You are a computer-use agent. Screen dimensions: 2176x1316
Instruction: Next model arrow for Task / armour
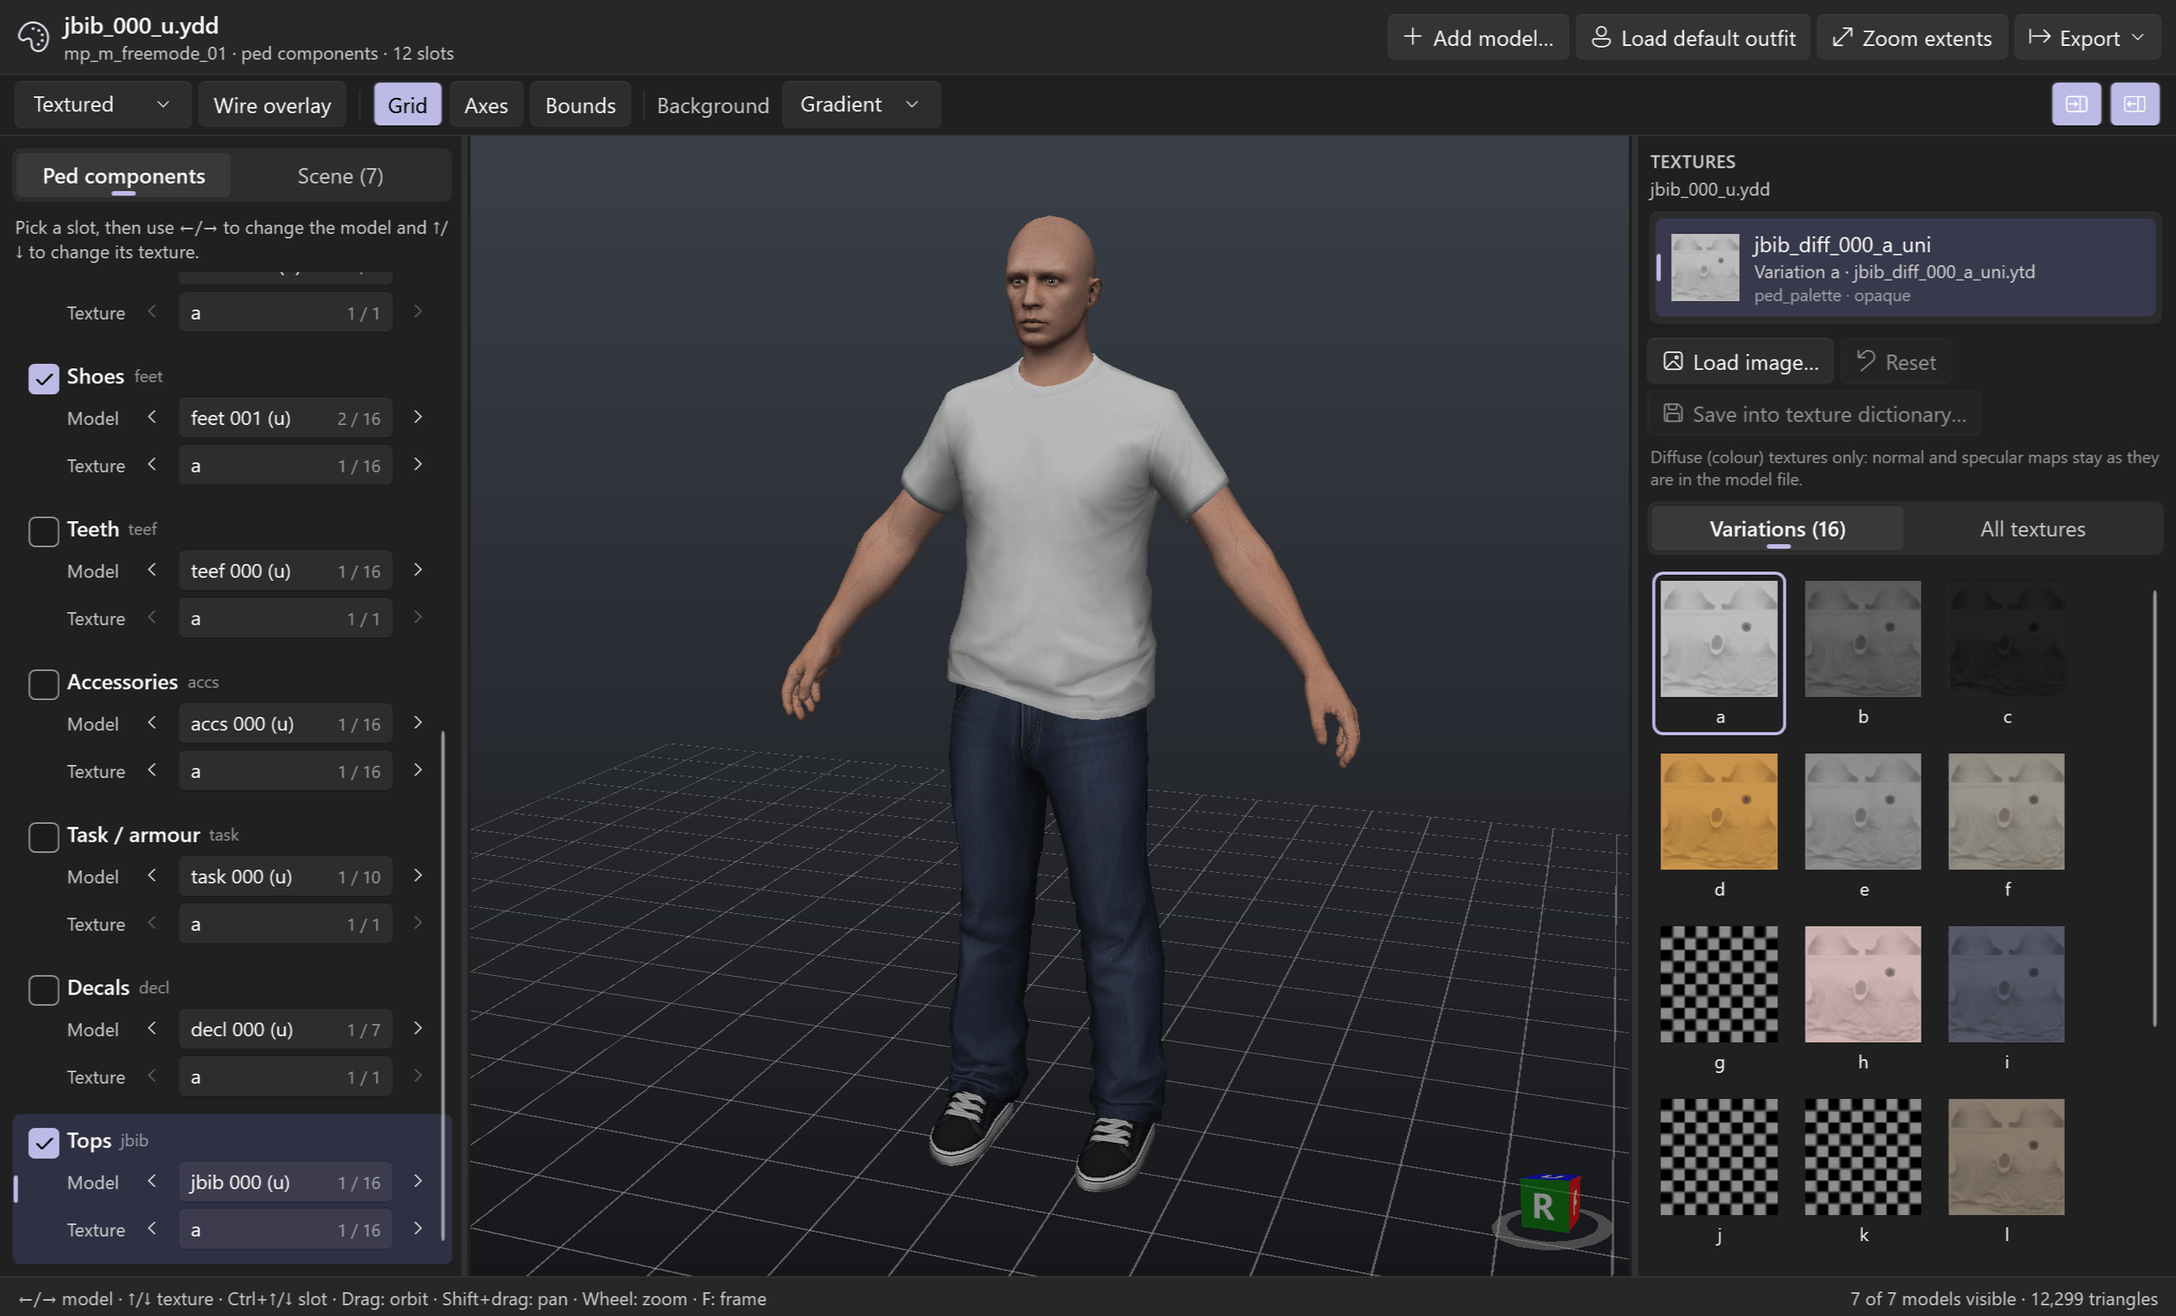tap(418, 876)
